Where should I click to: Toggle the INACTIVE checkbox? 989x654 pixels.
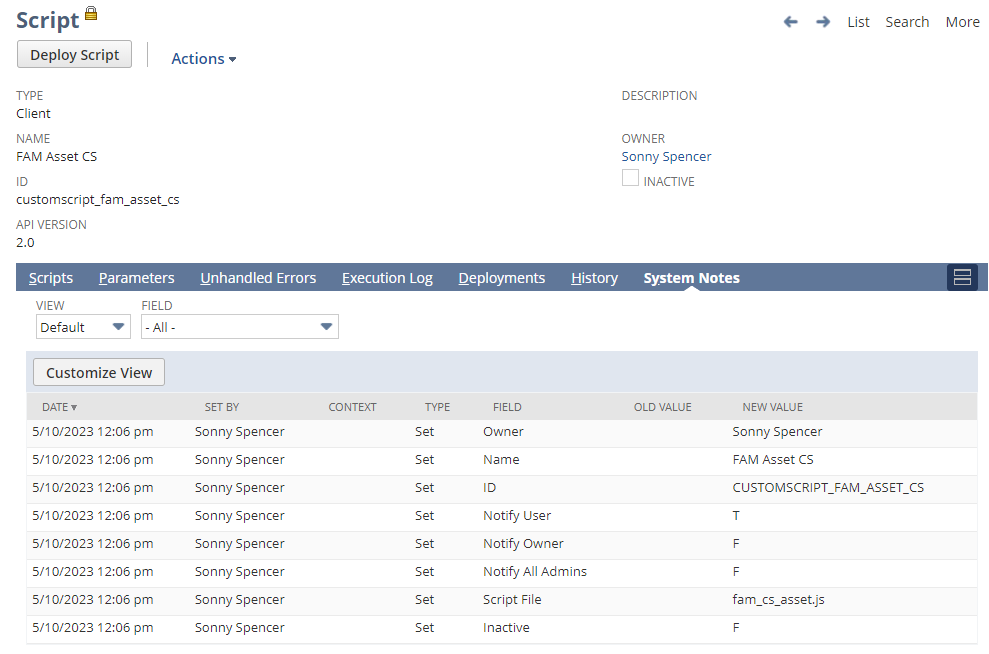click(630, 177)
